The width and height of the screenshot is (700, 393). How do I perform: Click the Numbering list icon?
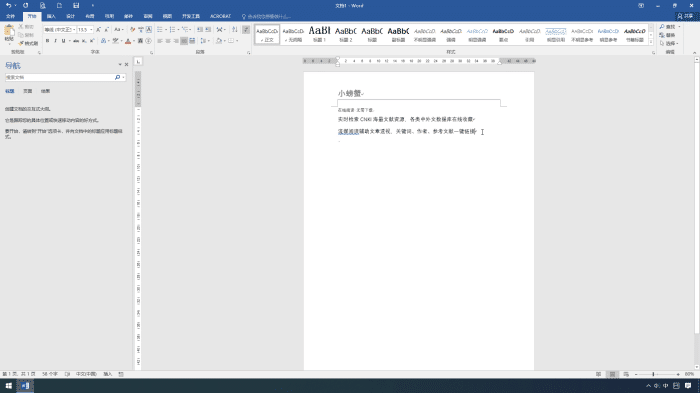pos(172,29)
